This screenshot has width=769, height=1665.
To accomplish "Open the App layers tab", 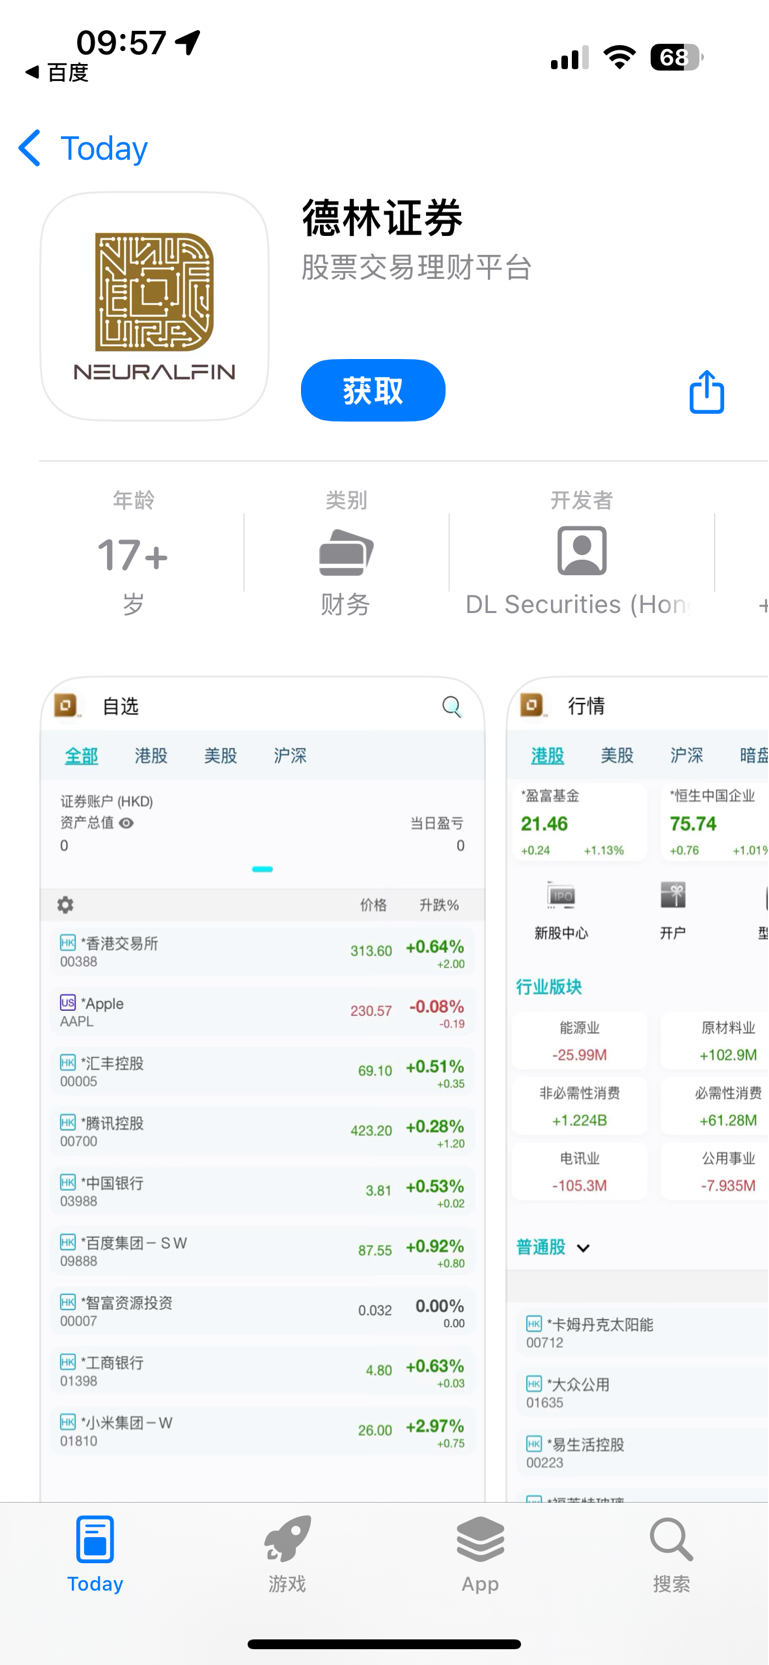I will tap(480, 1555).
